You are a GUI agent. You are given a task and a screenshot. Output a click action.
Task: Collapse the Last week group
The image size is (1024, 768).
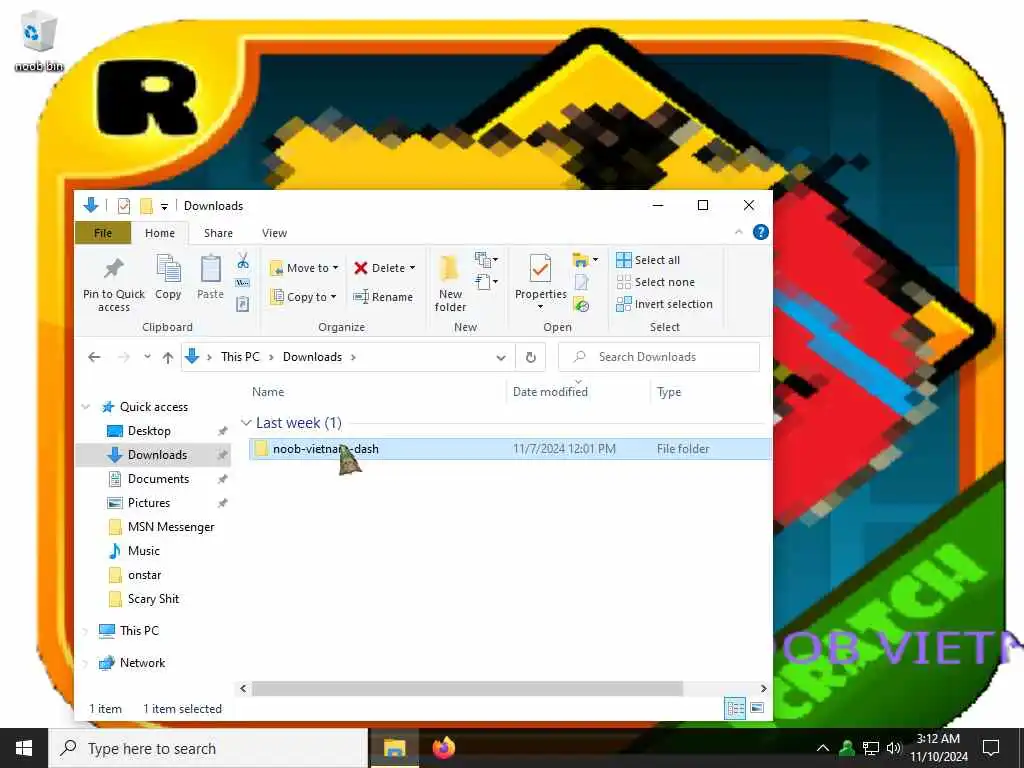coord(246,423)
